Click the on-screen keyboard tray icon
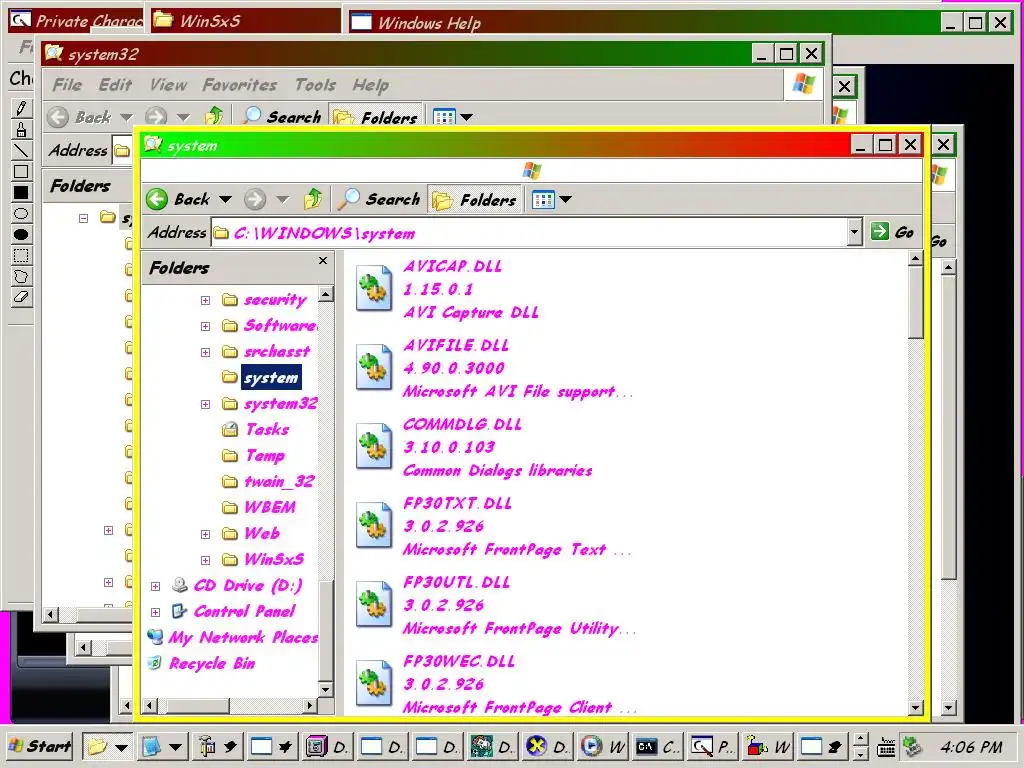 coord(886,746)
